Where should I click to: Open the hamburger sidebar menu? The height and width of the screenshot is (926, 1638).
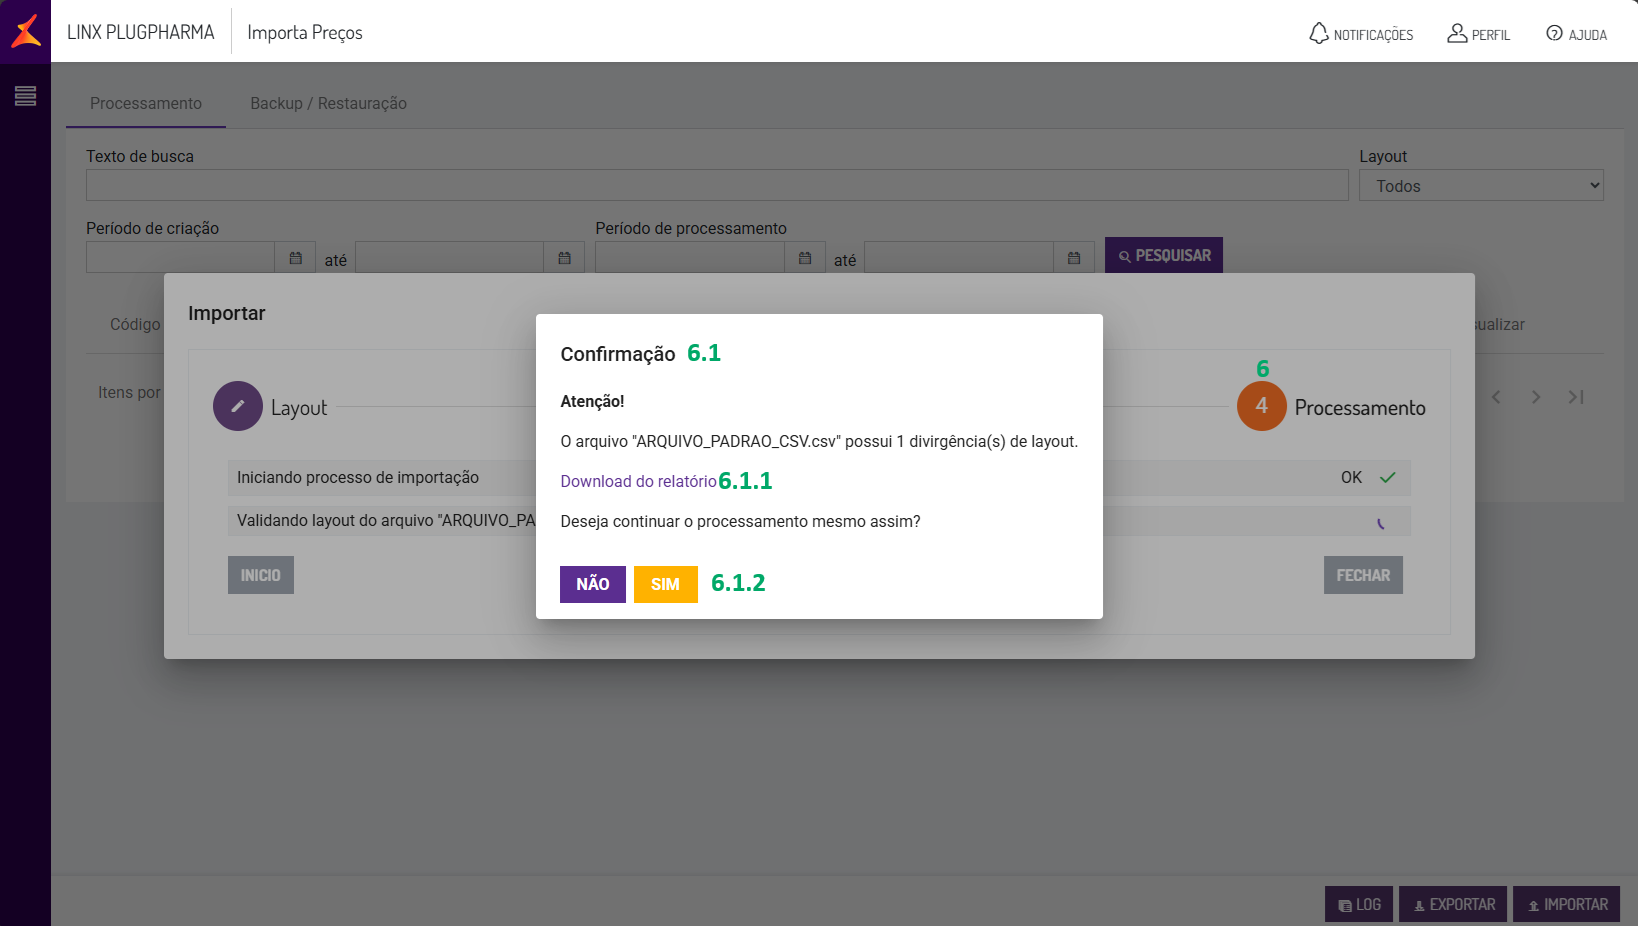[x=26, y=96]
